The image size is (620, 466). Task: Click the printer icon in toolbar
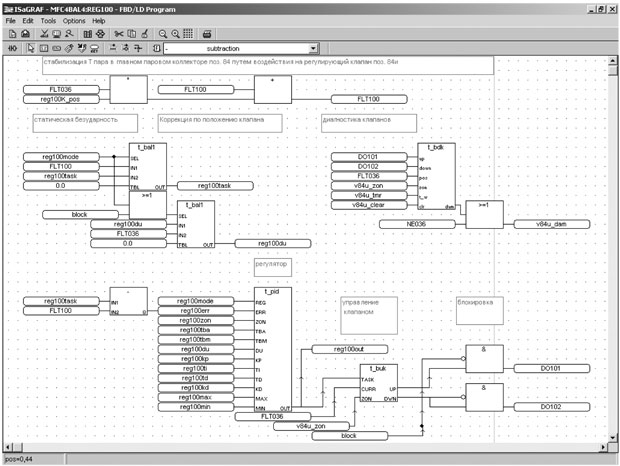pyautogui.click(x=207, y=34)
